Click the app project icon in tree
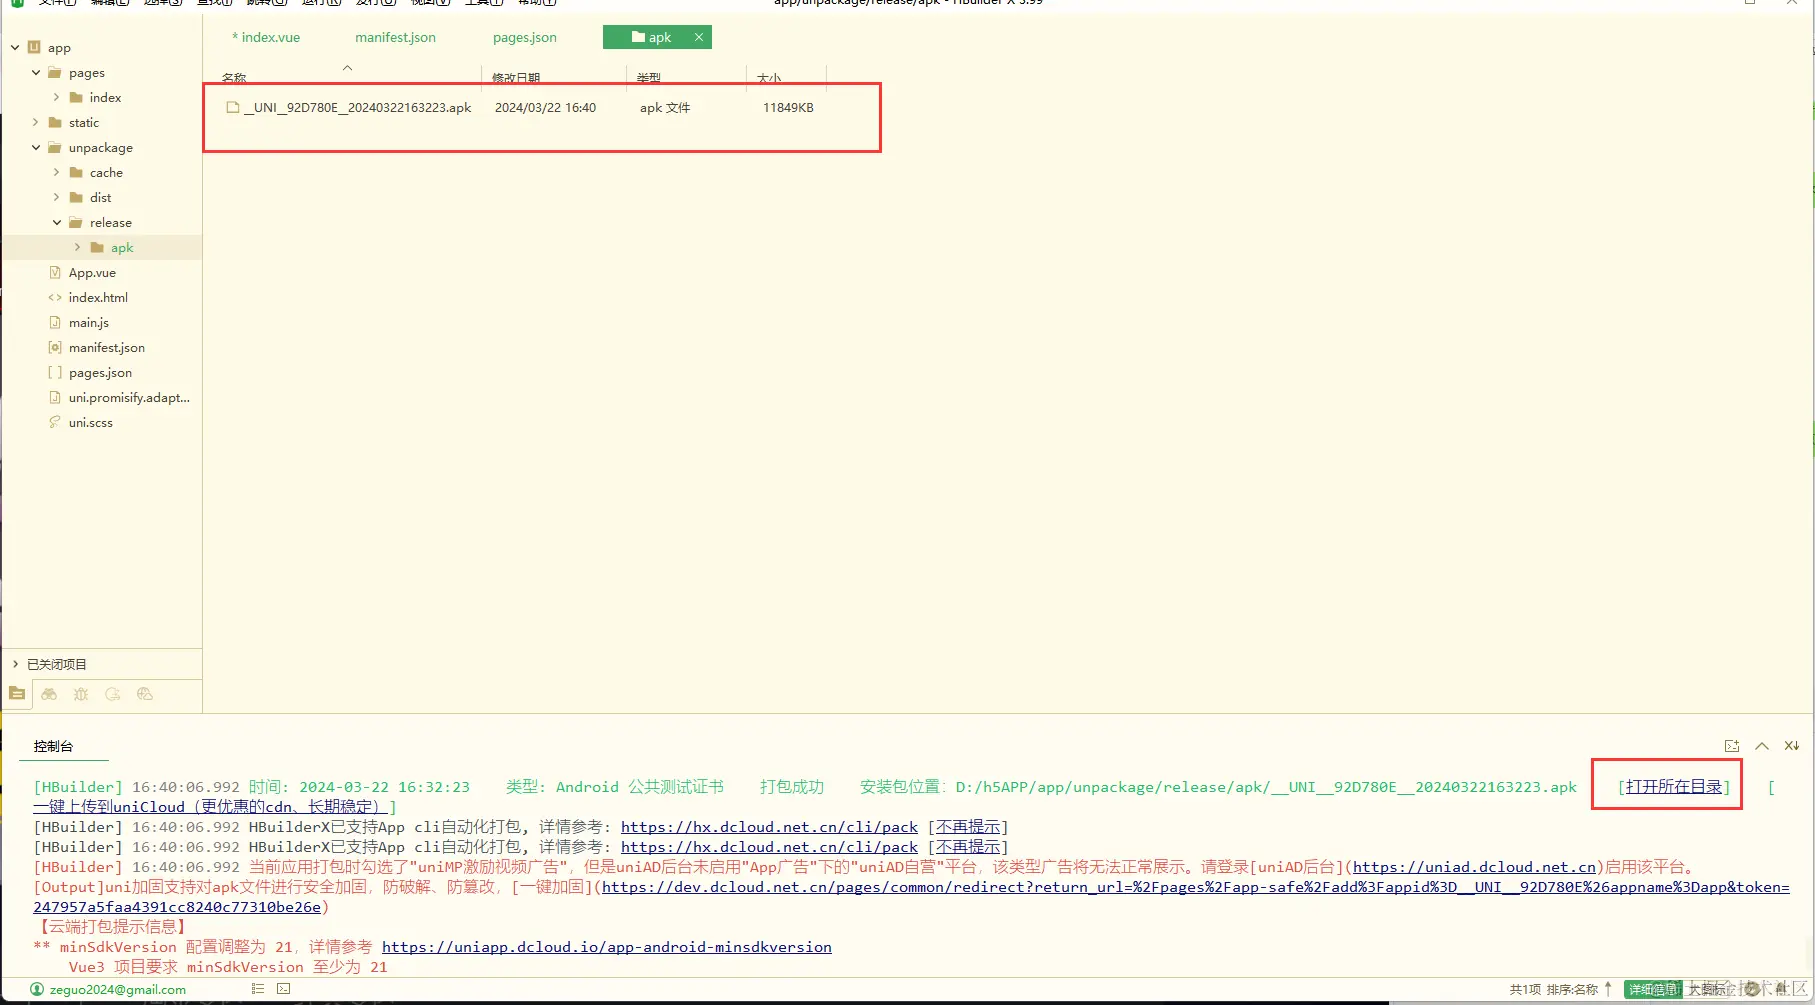This screenshot has width=1815, height=1005. tap(35, 47)
